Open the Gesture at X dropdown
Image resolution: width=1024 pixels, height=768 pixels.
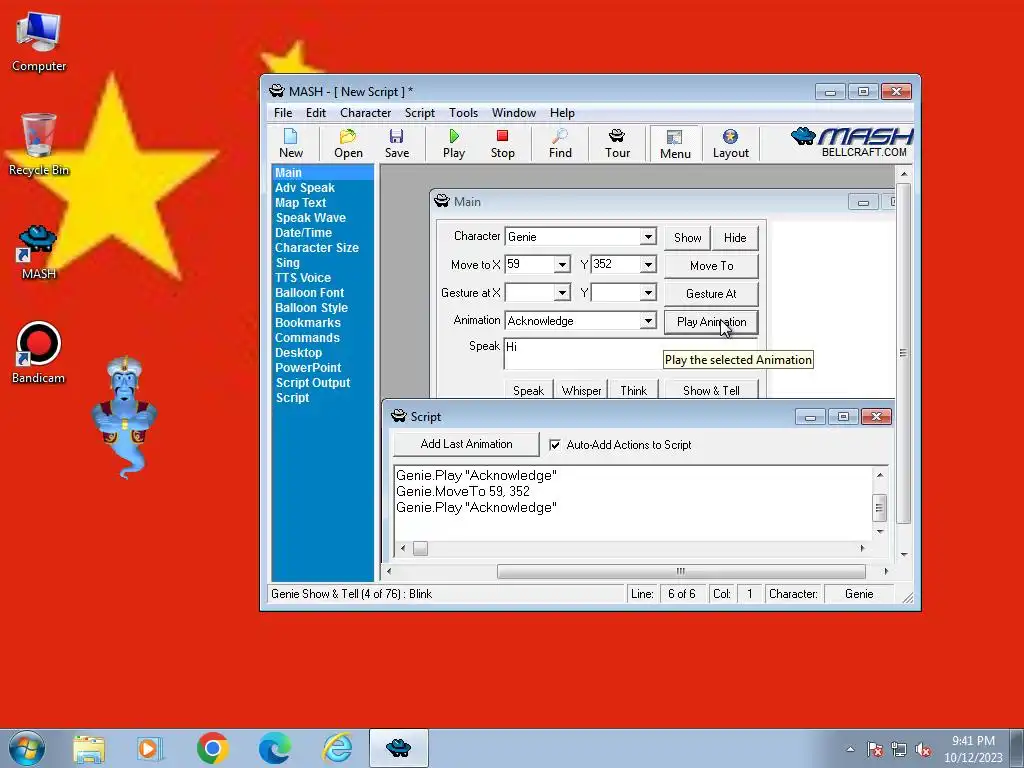click(x=562, y=293)
